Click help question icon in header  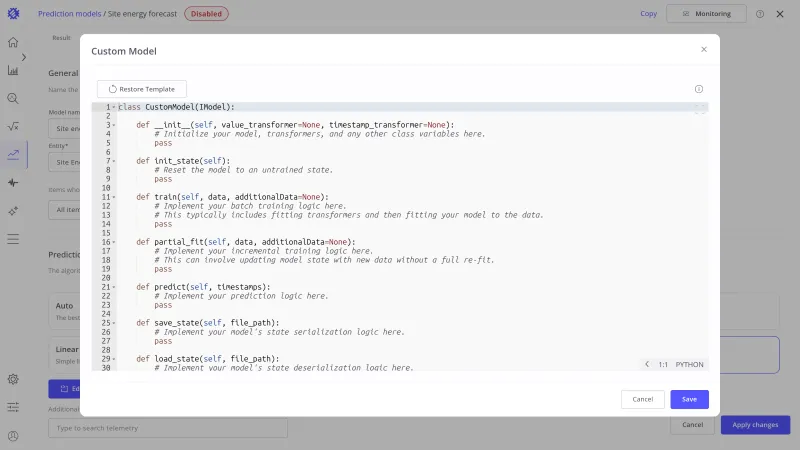pyautogui.click(x=760, y=14)
